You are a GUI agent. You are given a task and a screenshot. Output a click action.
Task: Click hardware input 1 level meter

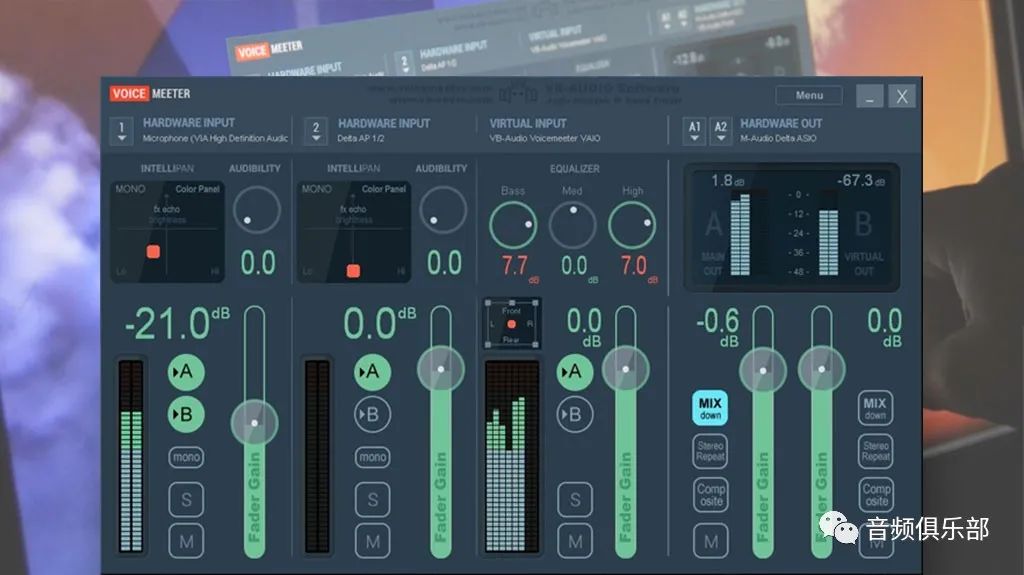coord(131,456)
